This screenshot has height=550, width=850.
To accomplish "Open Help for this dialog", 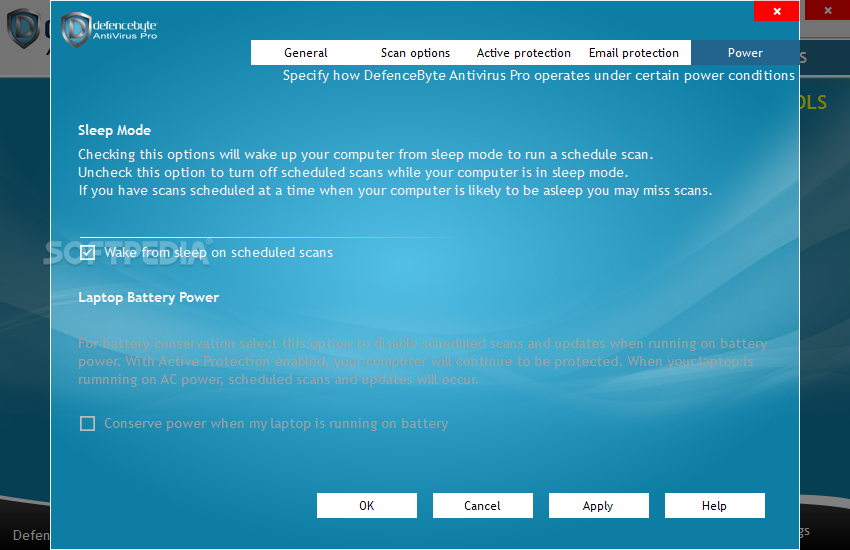I will [714, 506].
